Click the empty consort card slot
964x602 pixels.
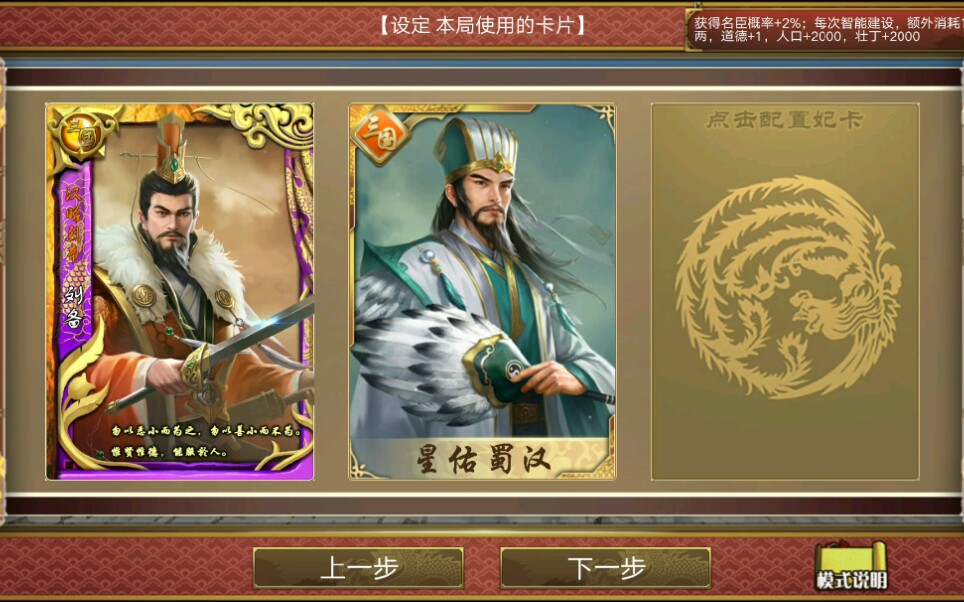[x=785, y=291]
